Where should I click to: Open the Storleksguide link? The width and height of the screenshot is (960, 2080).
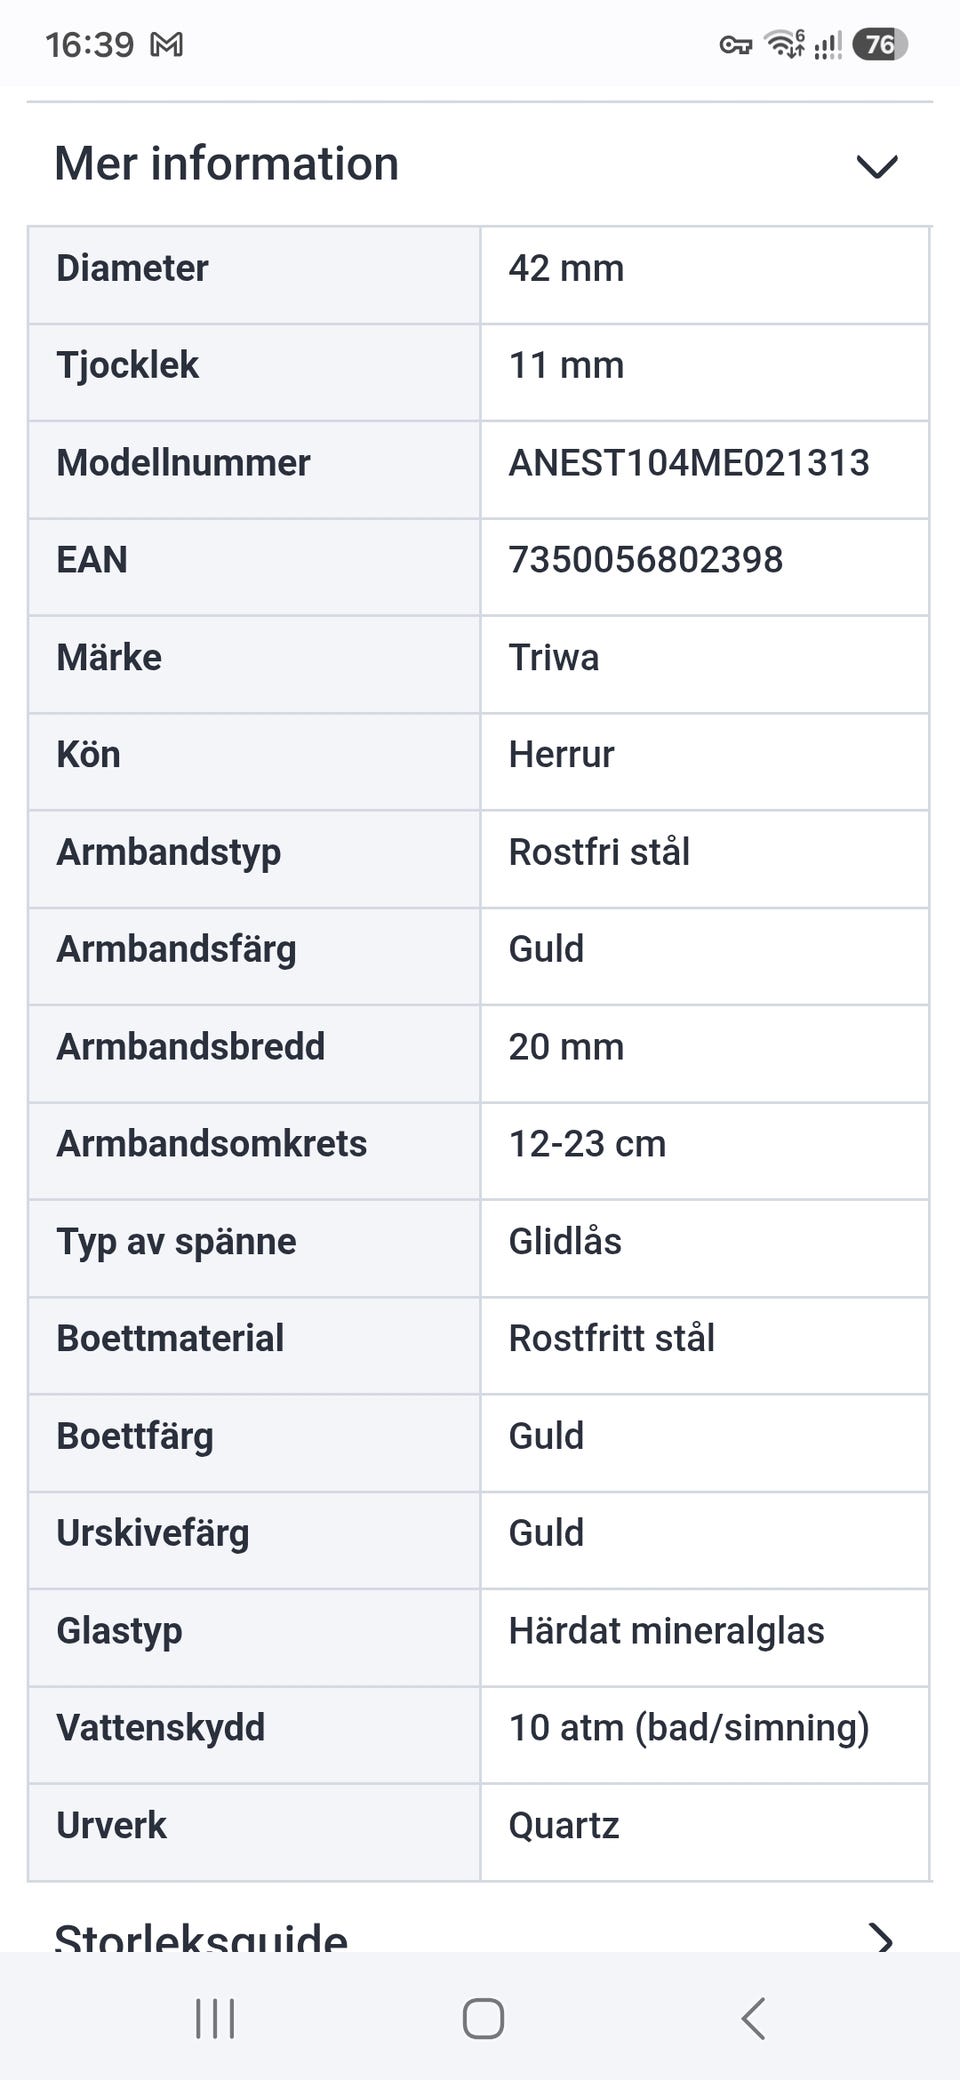tap(201, 1937)
